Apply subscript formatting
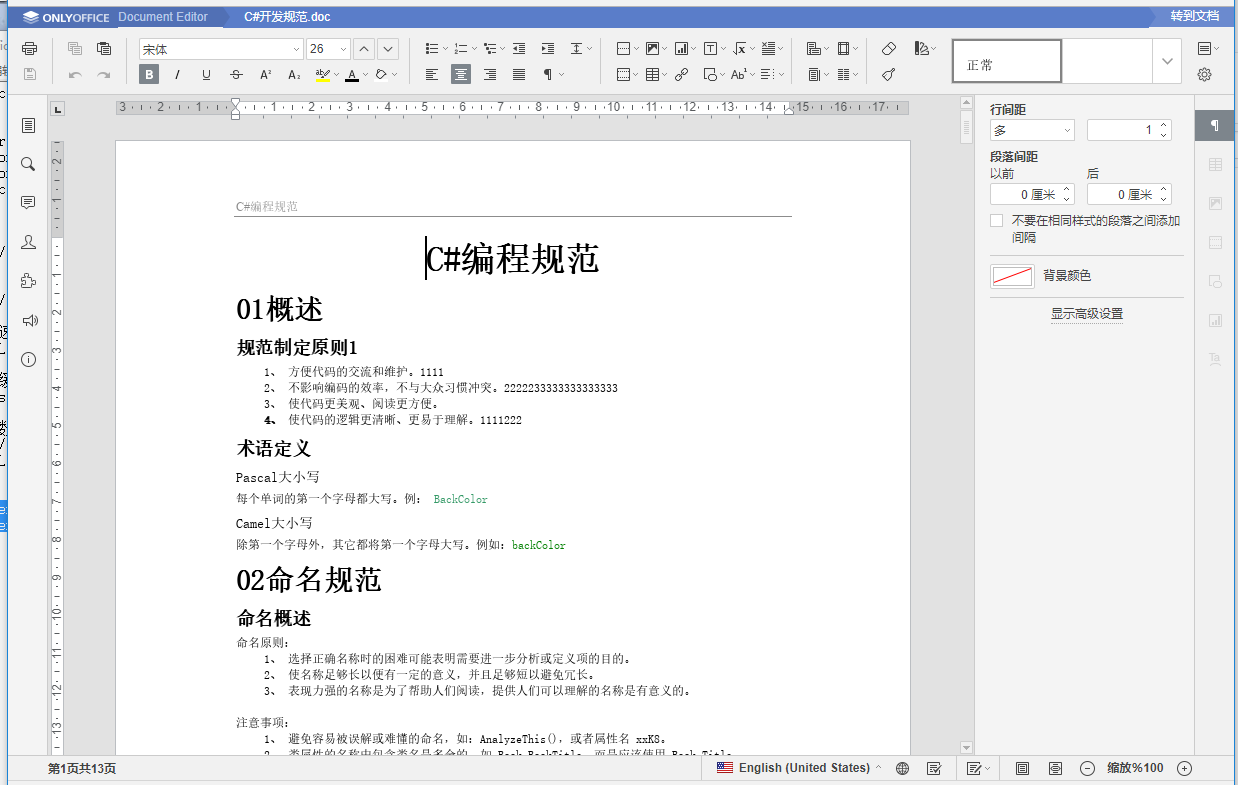The width and height of the screenshot is (1238, 785). pos(294,74)
